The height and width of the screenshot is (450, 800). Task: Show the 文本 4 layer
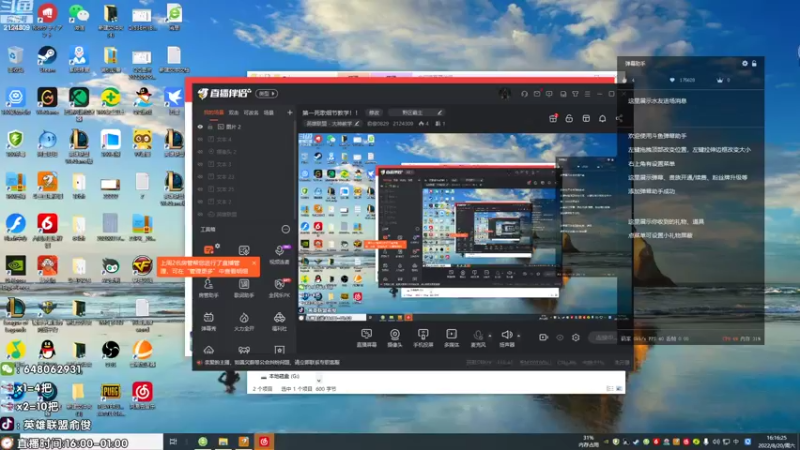pos(200,139)
